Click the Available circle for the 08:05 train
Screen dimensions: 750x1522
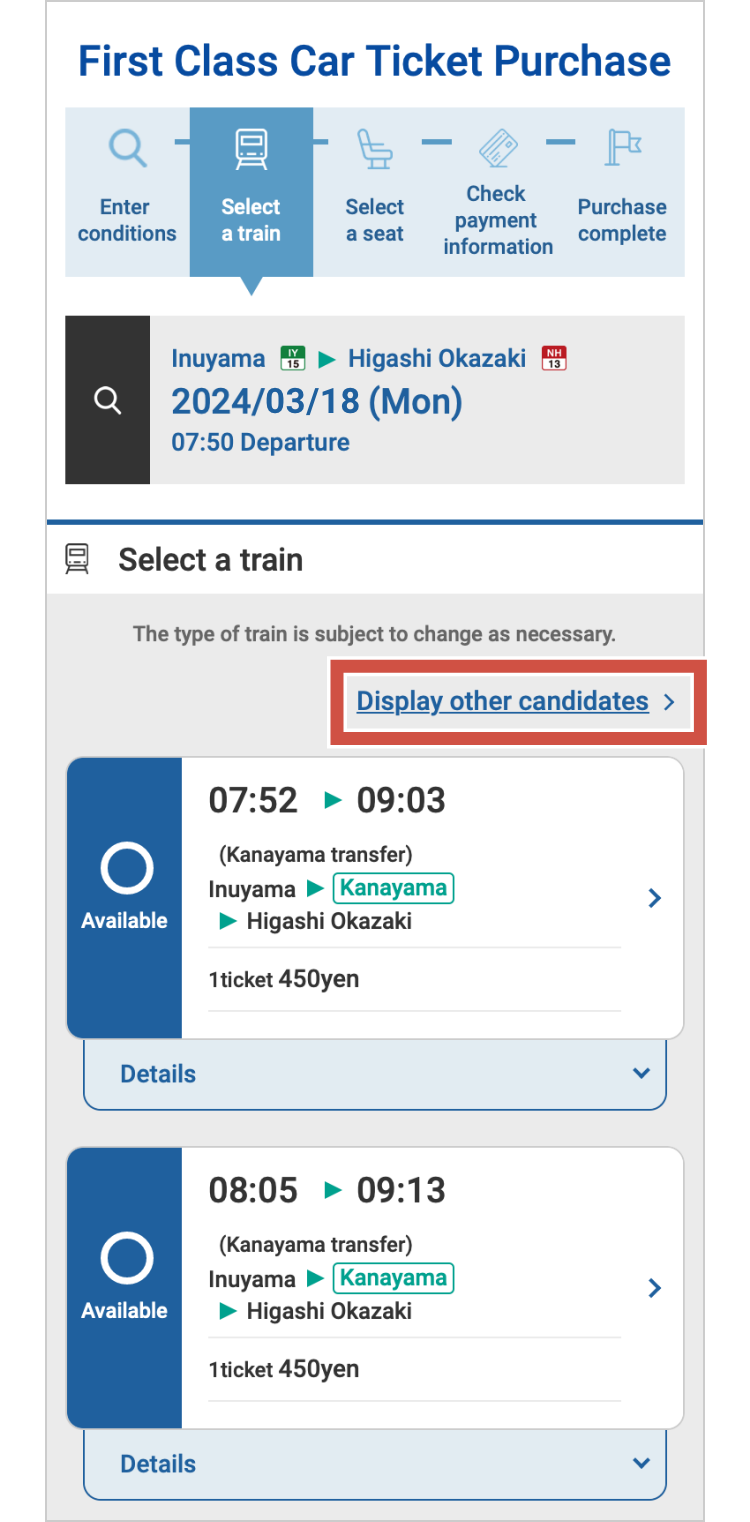[126, 1258]
